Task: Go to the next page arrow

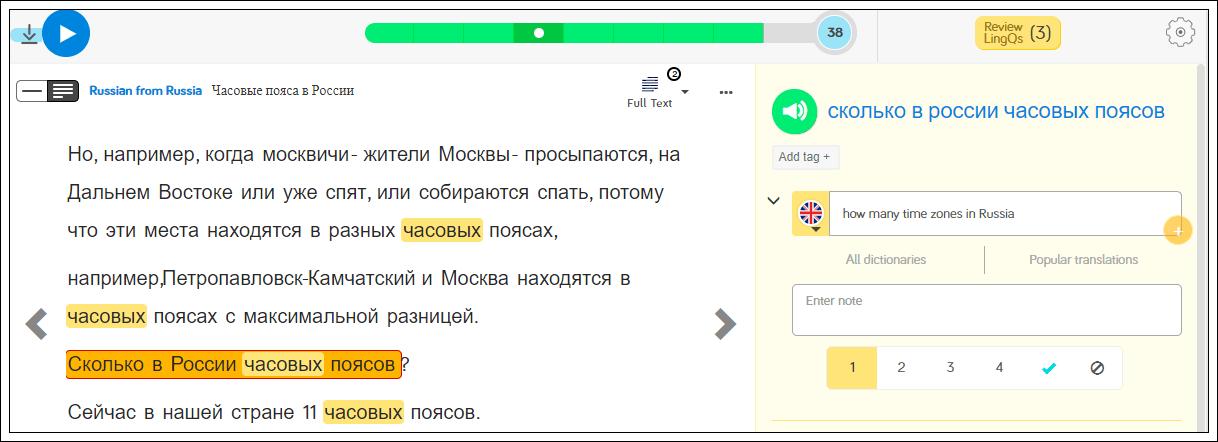Action: [725, 323]
